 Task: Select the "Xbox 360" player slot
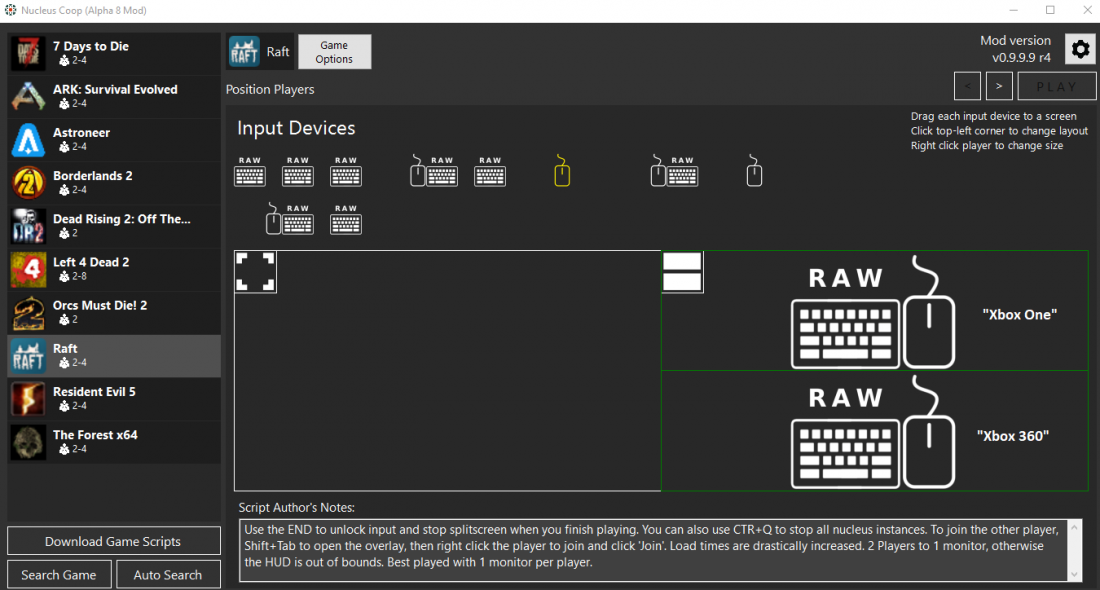875,431
